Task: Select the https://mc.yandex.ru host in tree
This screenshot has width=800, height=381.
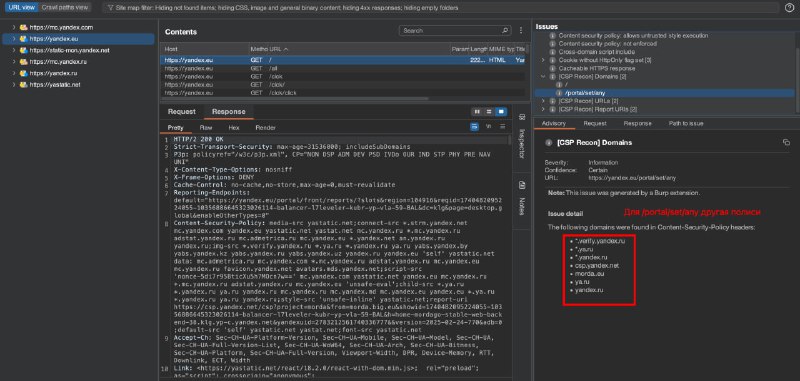Action: coord(58,62)
